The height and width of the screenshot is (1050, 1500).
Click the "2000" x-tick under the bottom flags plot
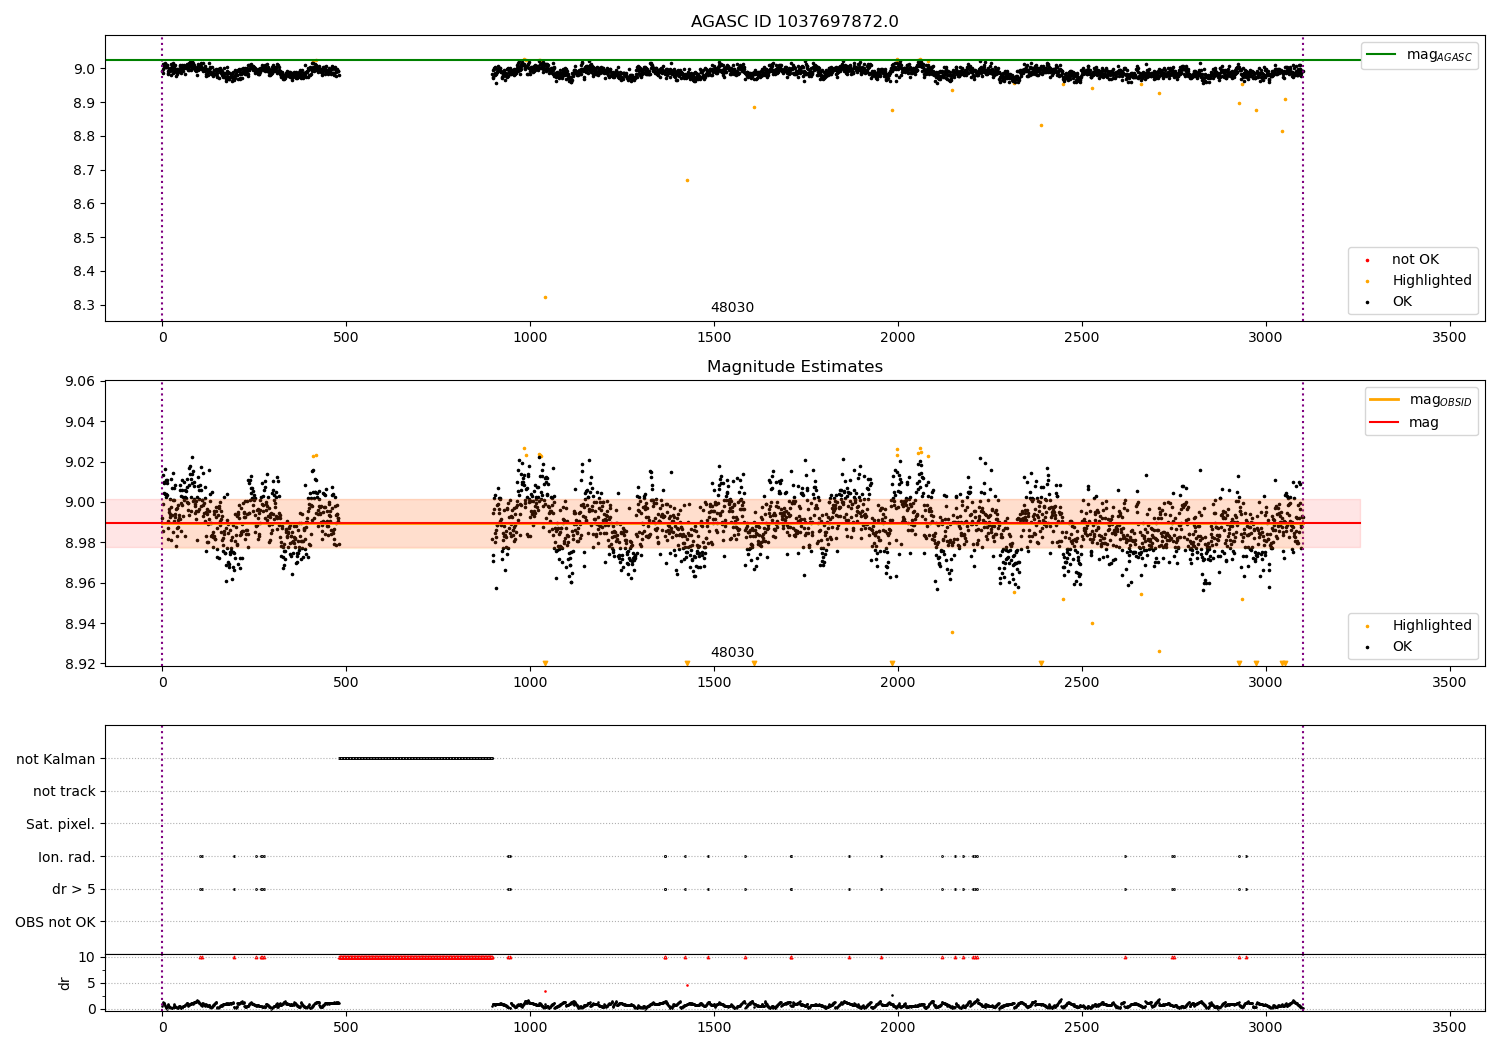click(x=898, y=1028)
